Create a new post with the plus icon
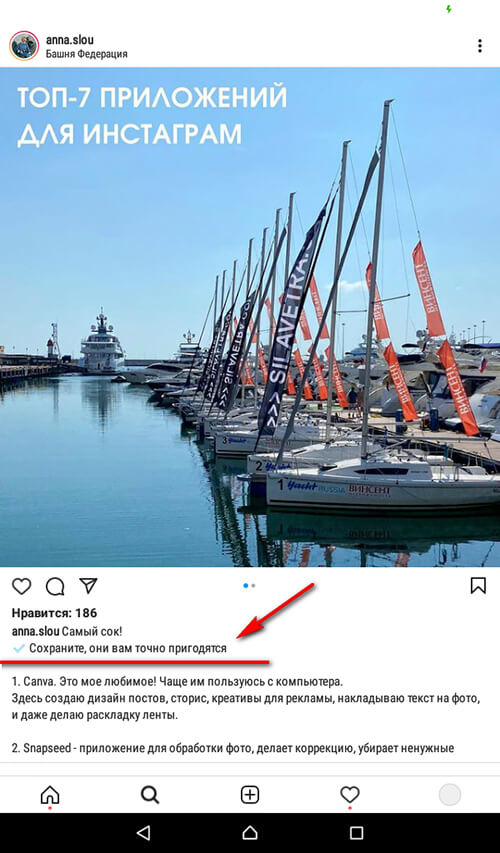This screenshot has height=853, width=500. pyautogui.click(x=250, y=795)
